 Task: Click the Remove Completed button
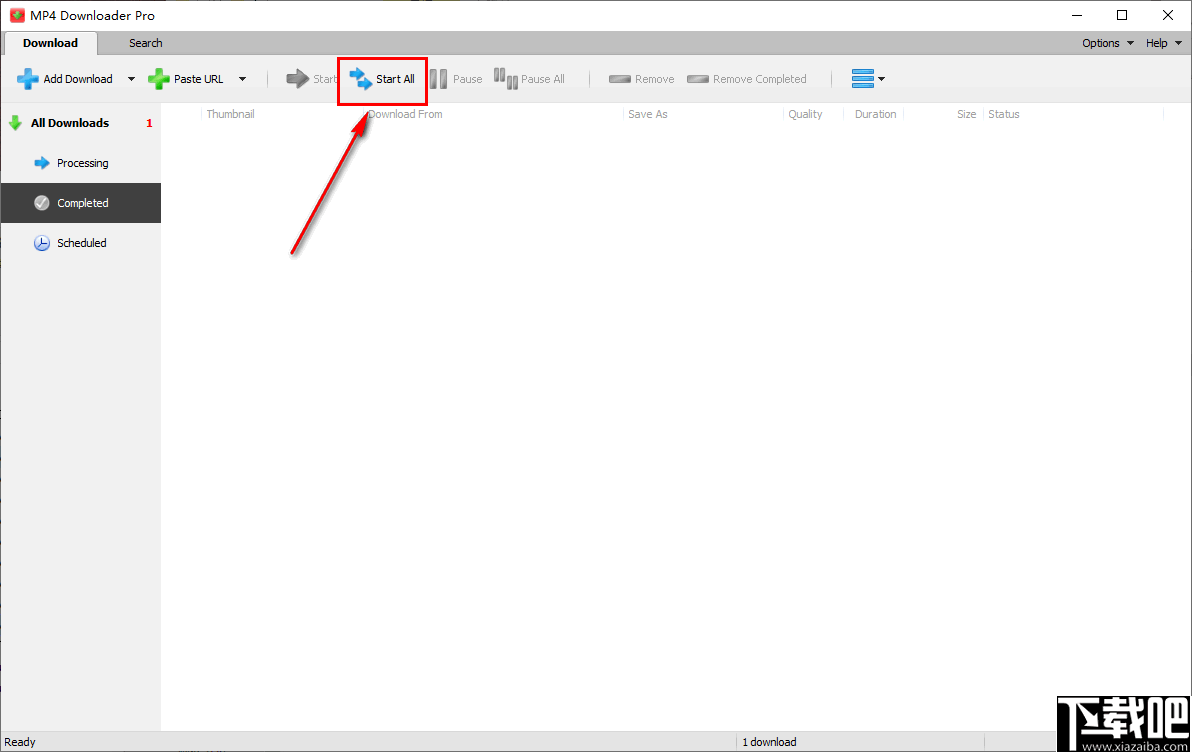click(747, 79)
